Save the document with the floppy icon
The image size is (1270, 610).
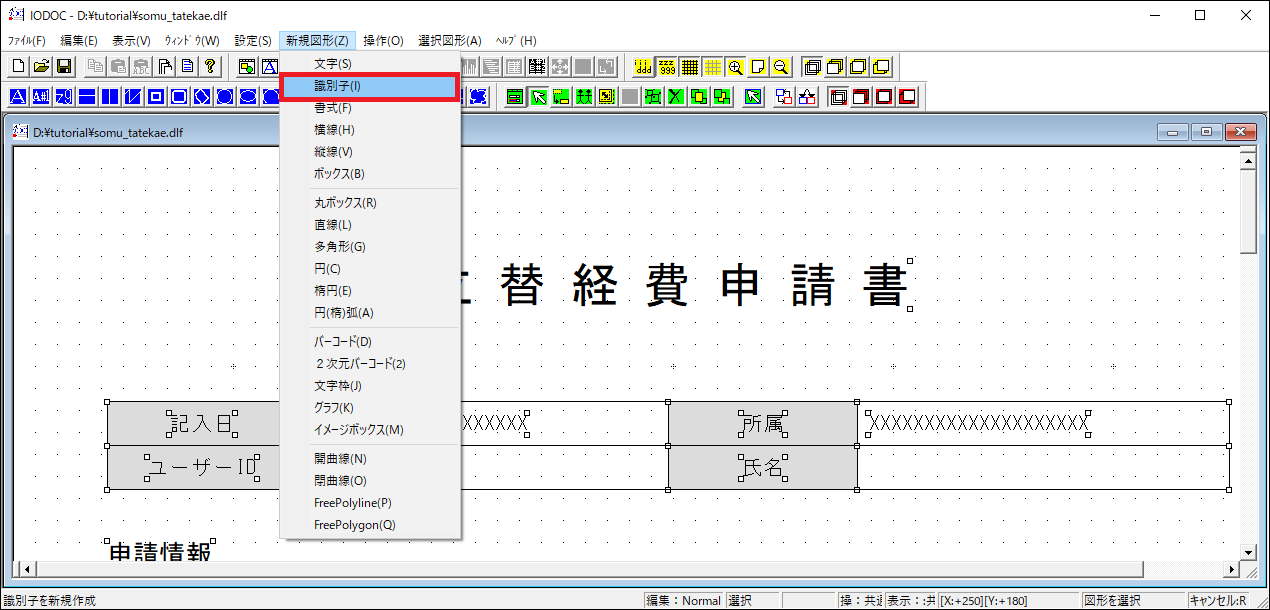(63, 67)
